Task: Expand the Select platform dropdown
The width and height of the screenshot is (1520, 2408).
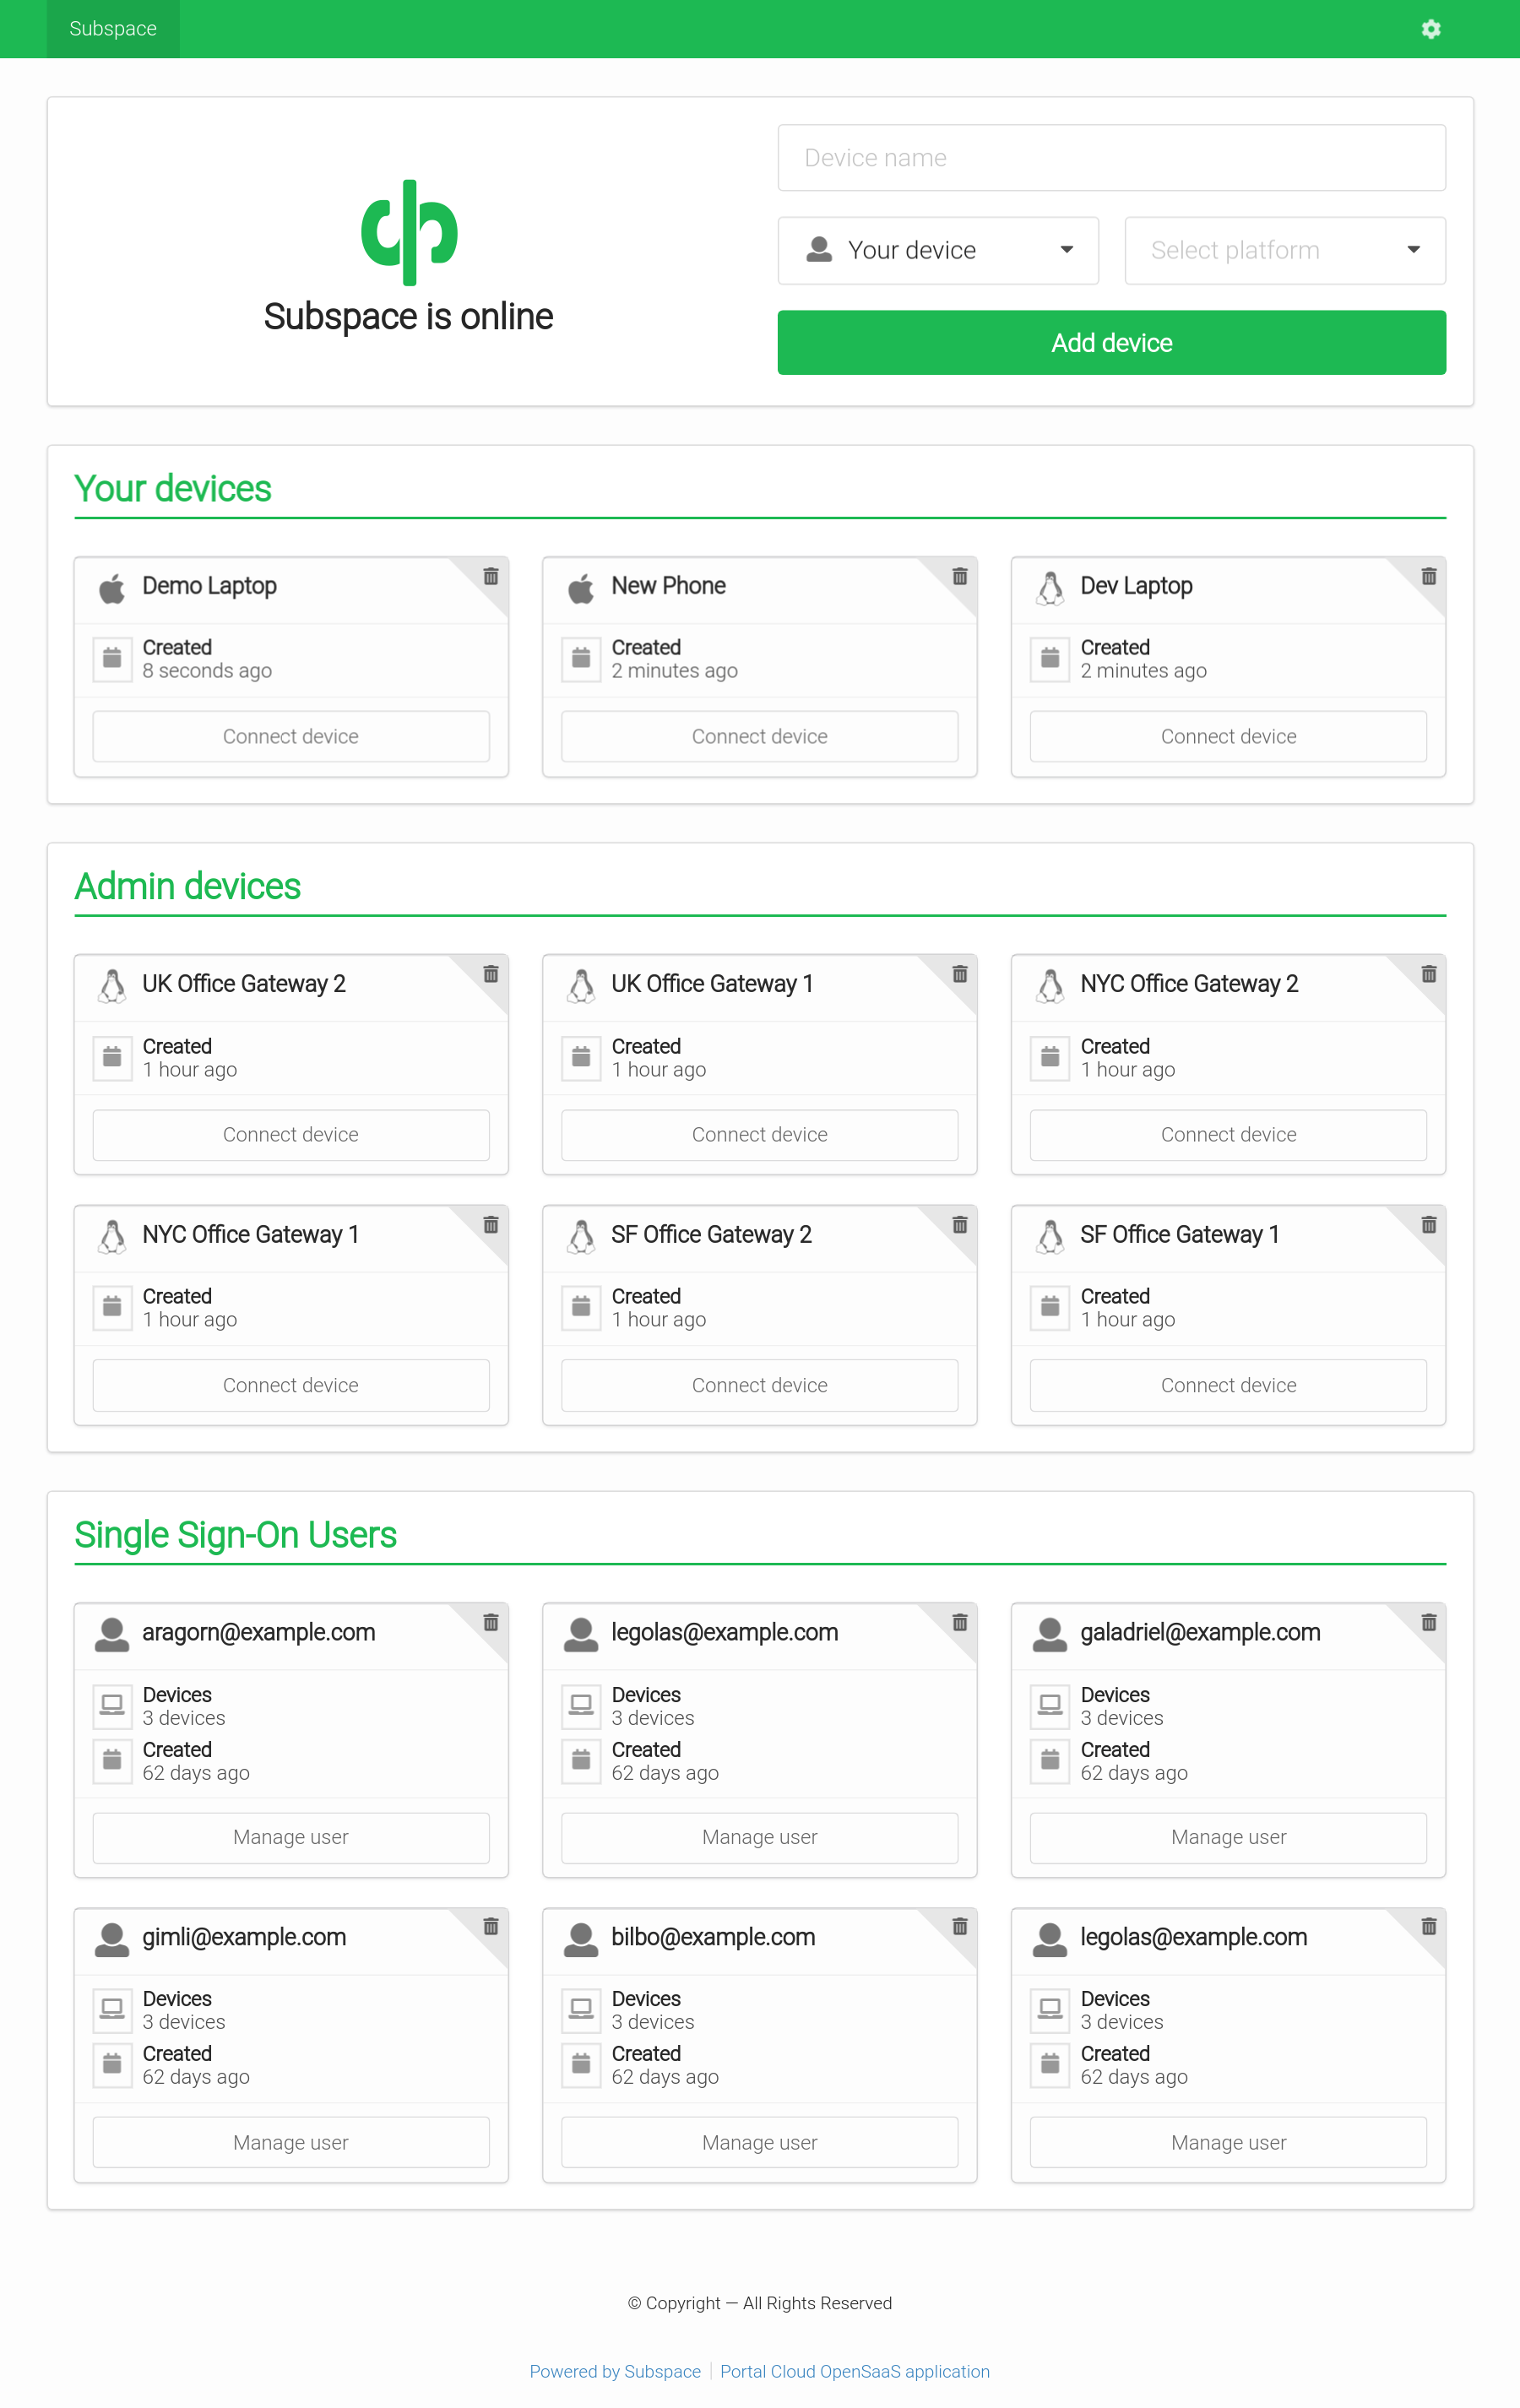Action: pyautogui.click(x=1284, y=250)
